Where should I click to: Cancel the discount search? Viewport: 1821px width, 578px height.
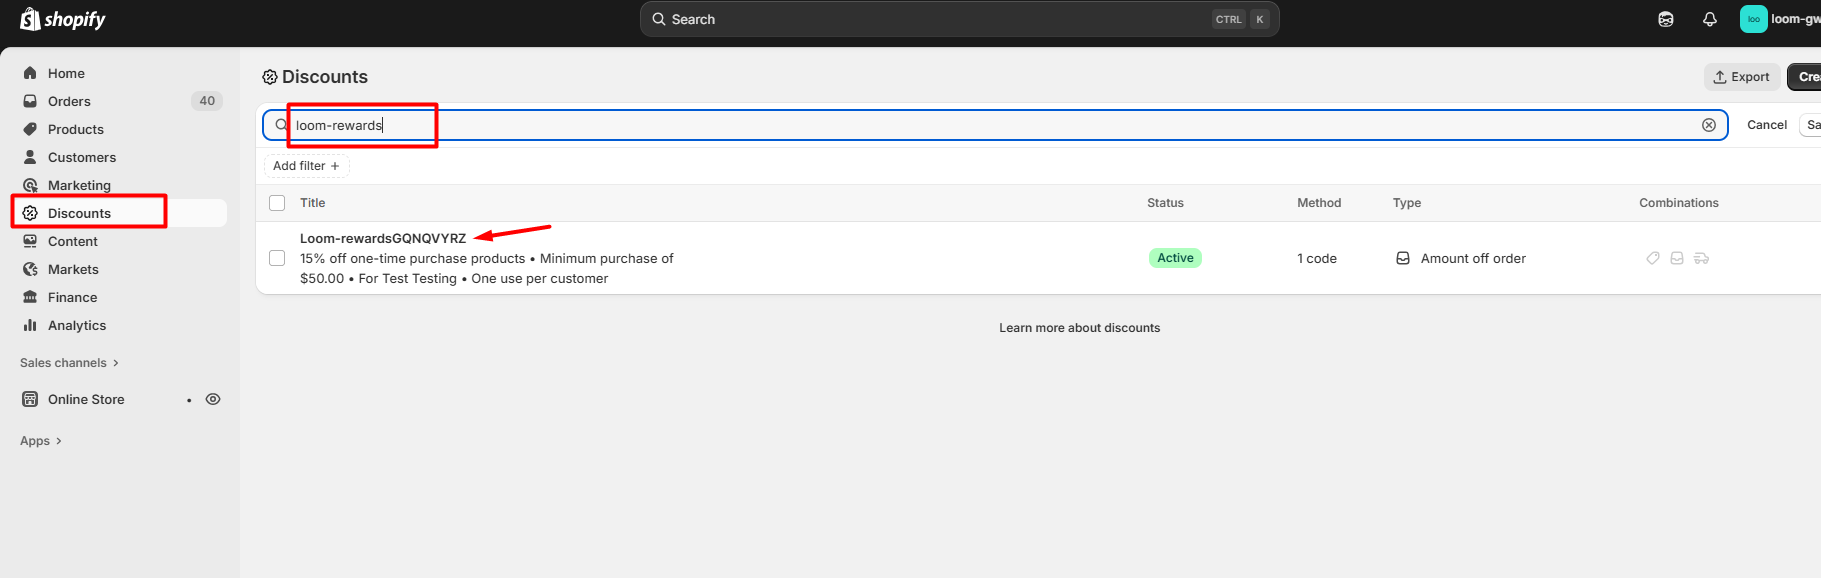click(x=1766, y=125)
